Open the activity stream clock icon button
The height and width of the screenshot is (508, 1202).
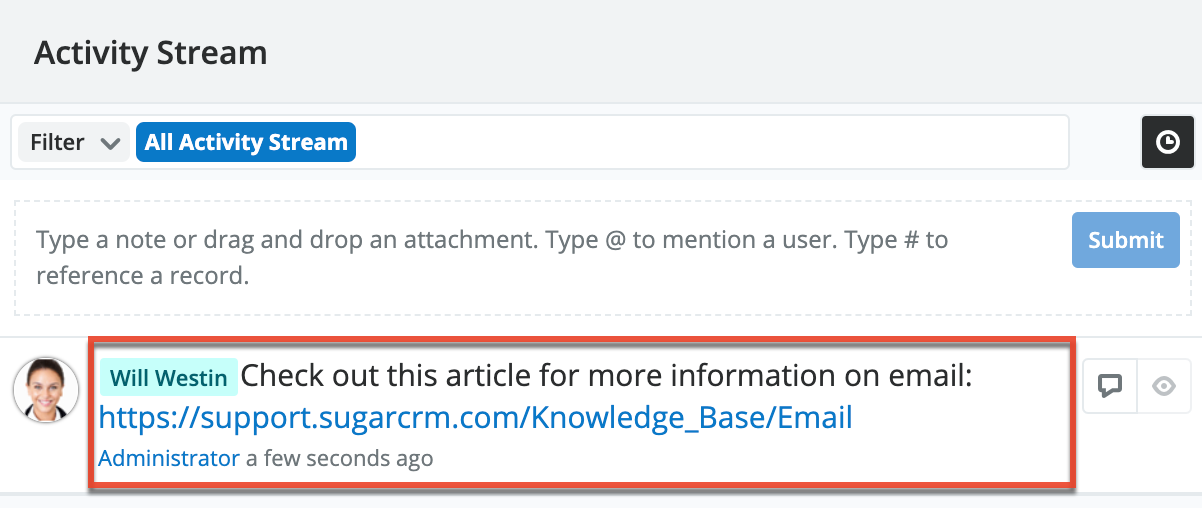pyautogui.click(x=1167, y=143)
